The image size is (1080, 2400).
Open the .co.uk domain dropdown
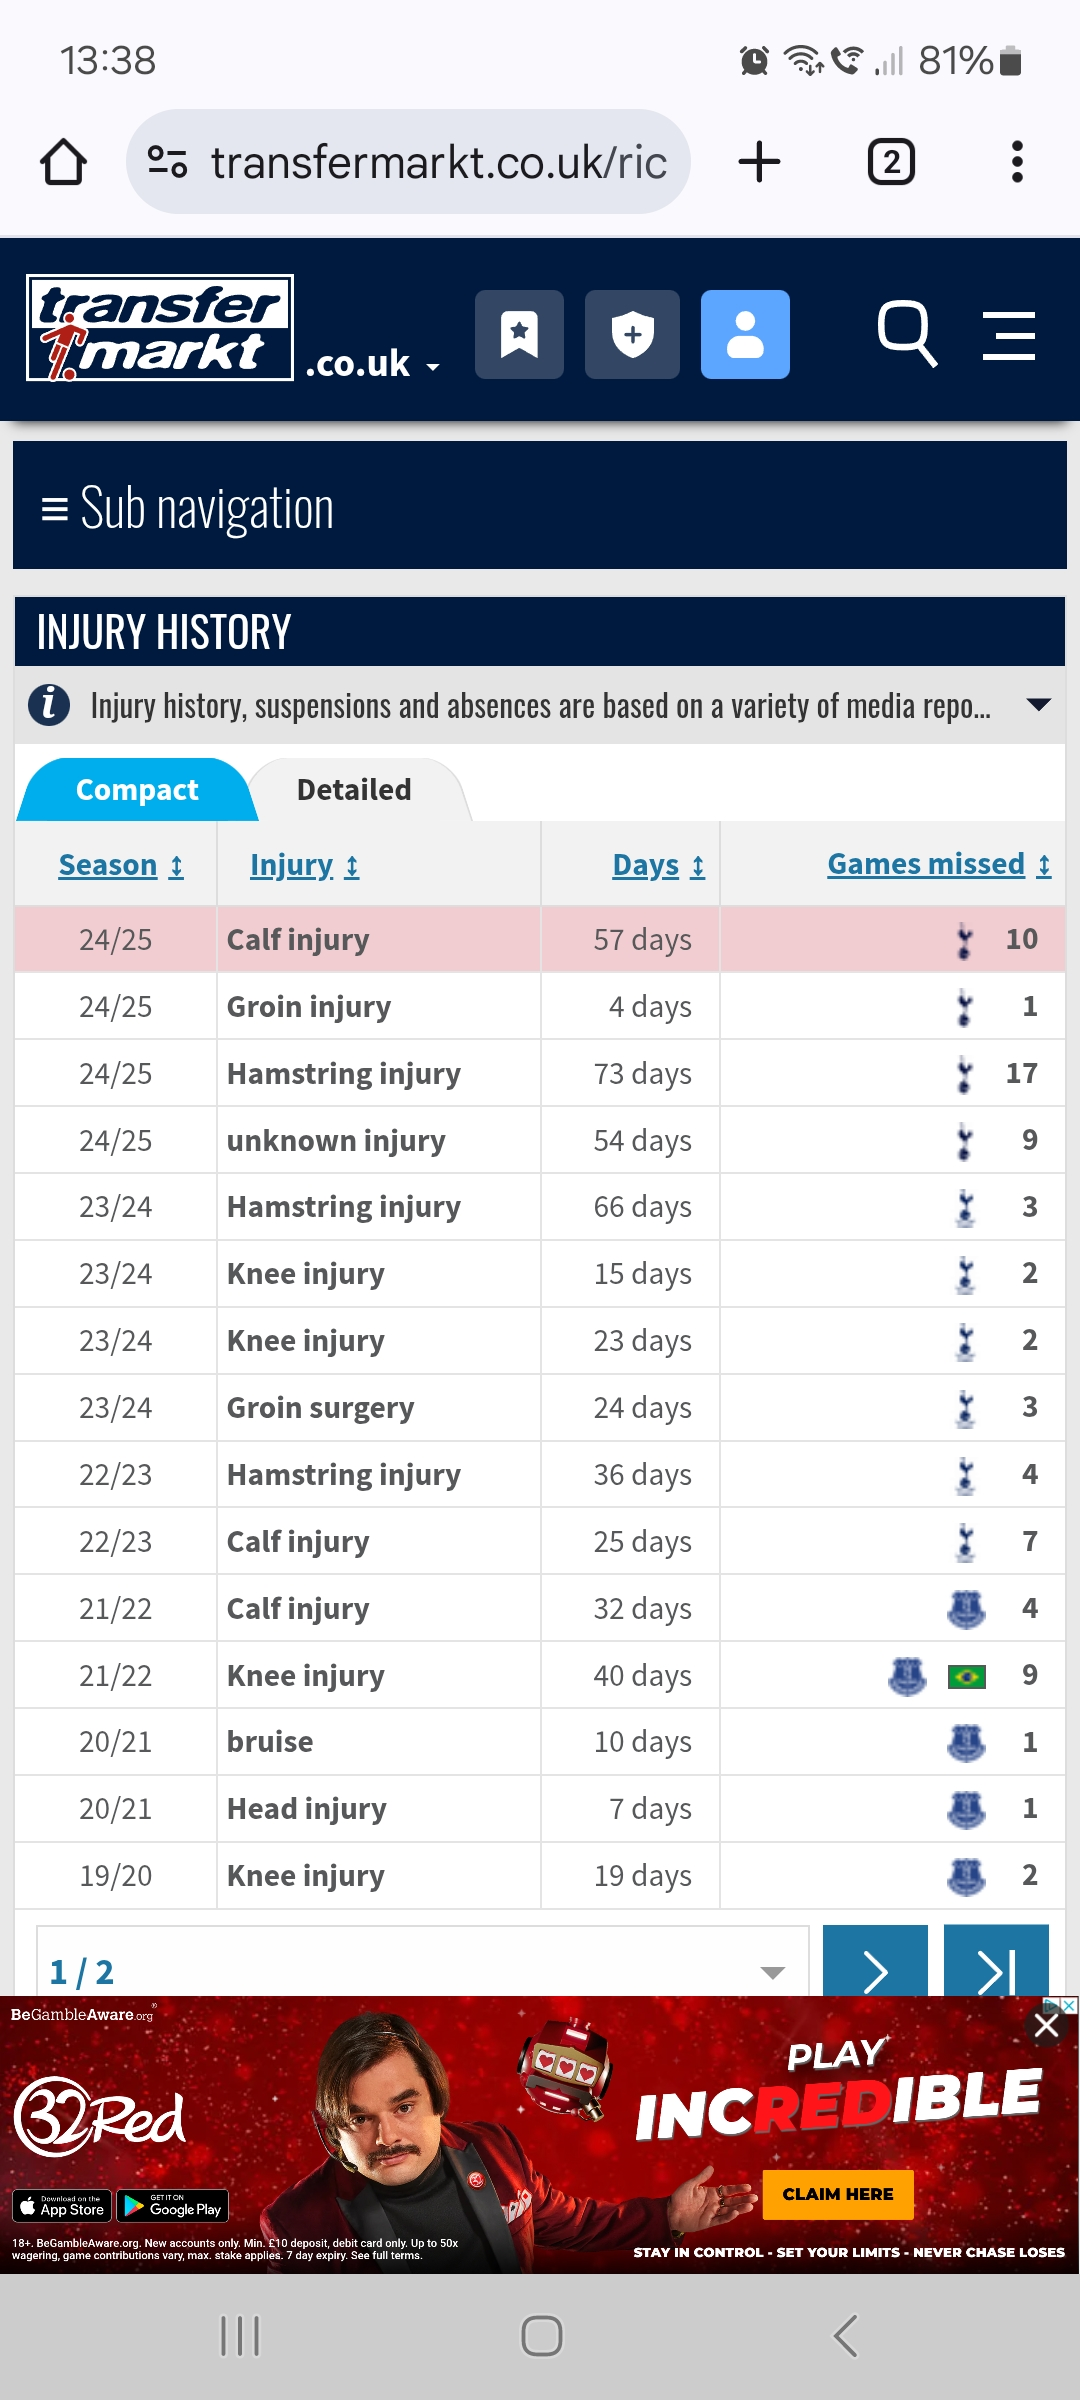point(373,365)
